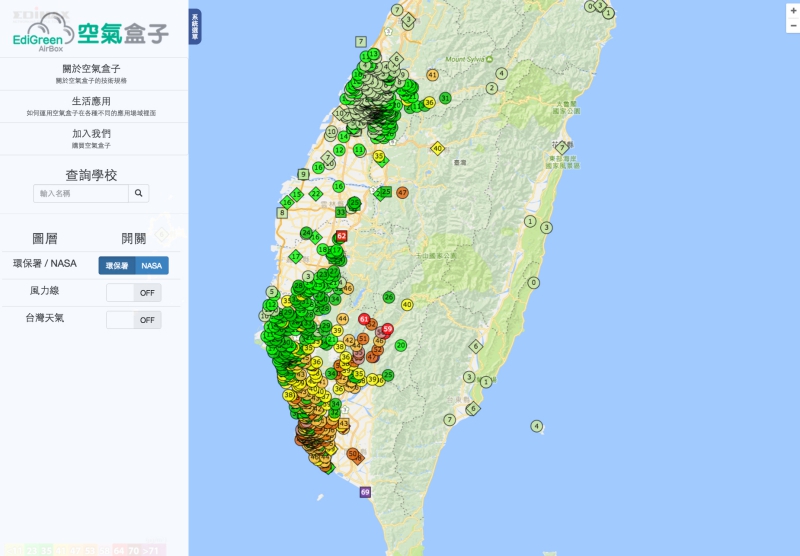Open the yellow diamond marker 40
The image size is (800, 556).
coord(437,149)
